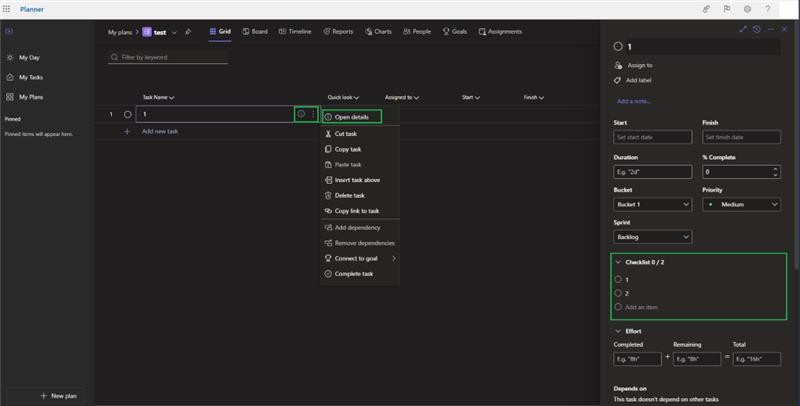Open the settings gear in header
This screenshot has height=406, width=800.
(747, 9)
